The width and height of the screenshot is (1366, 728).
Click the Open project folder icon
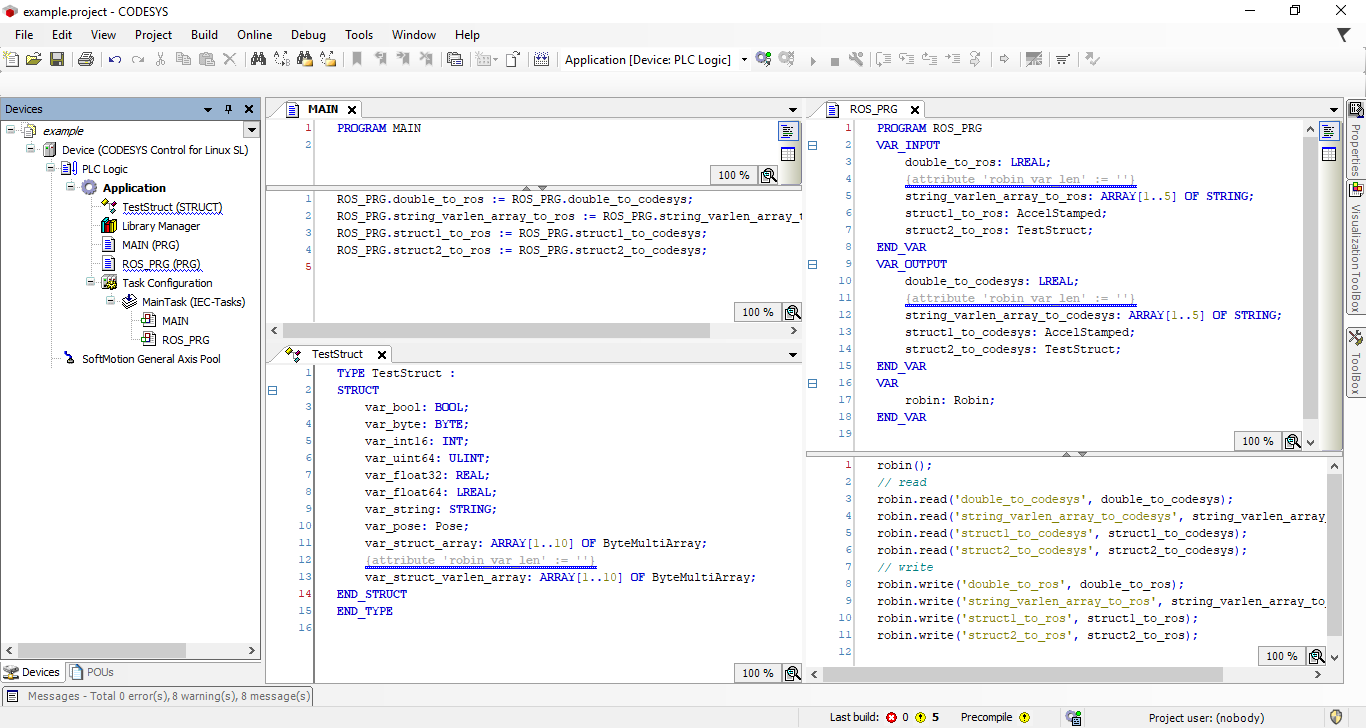[x=34, y=60]
